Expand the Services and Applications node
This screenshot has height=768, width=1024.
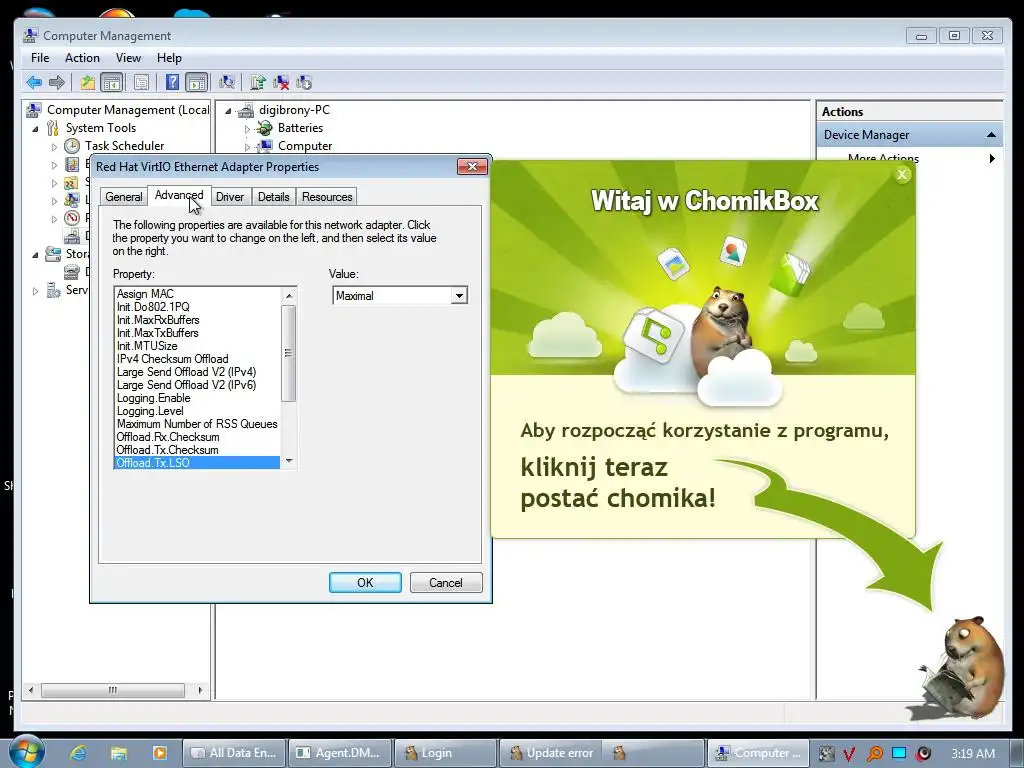pyautogui.click(x=35, y=291)
